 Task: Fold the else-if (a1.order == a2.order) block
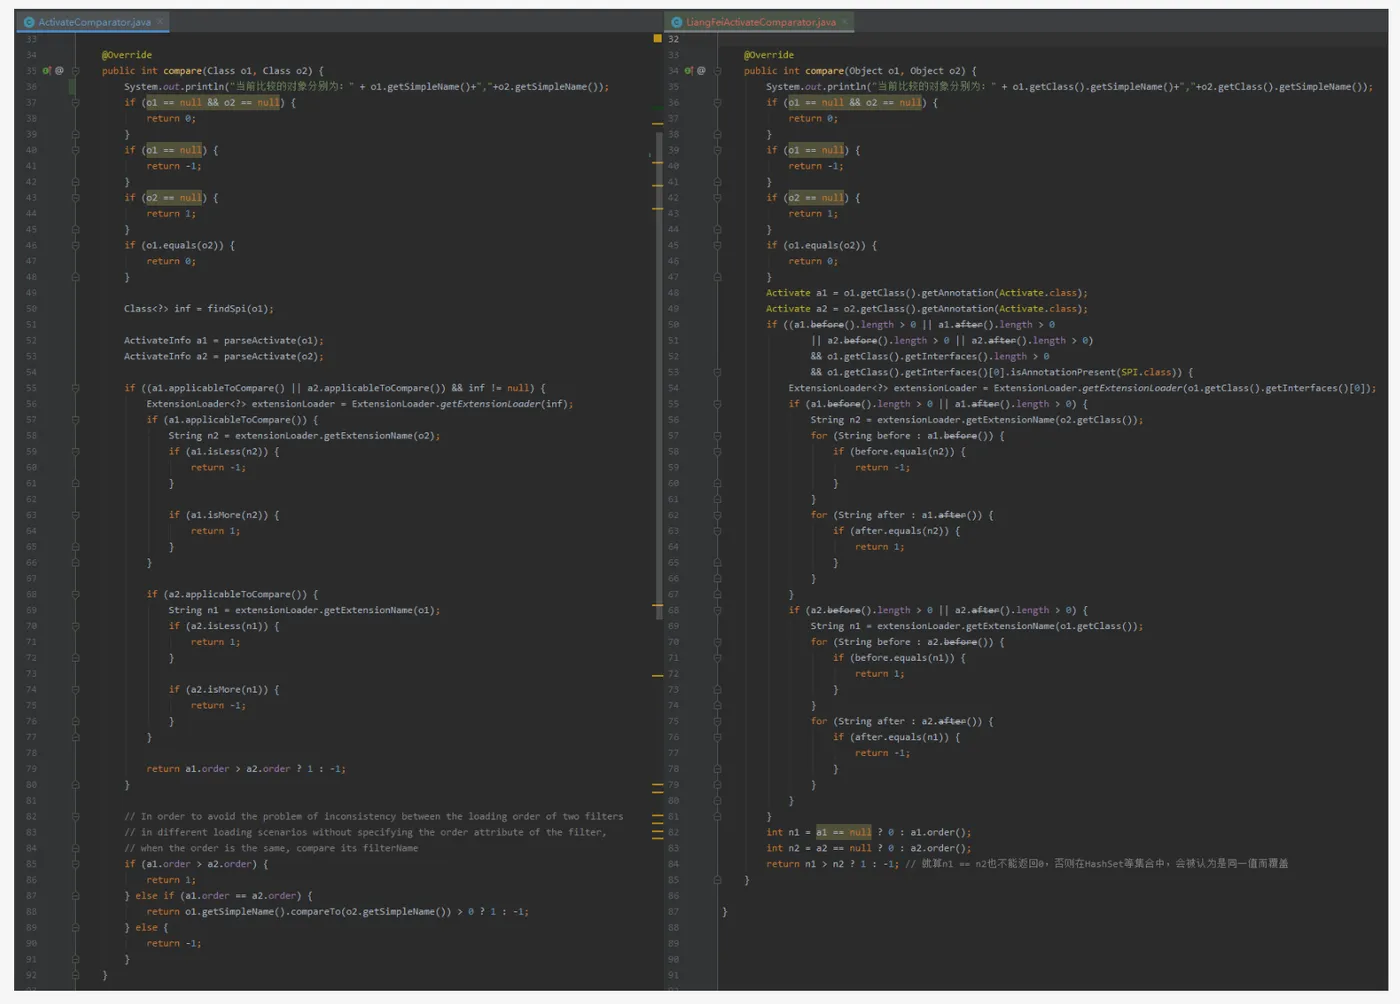pyautogui.click(x=75, y=896)
